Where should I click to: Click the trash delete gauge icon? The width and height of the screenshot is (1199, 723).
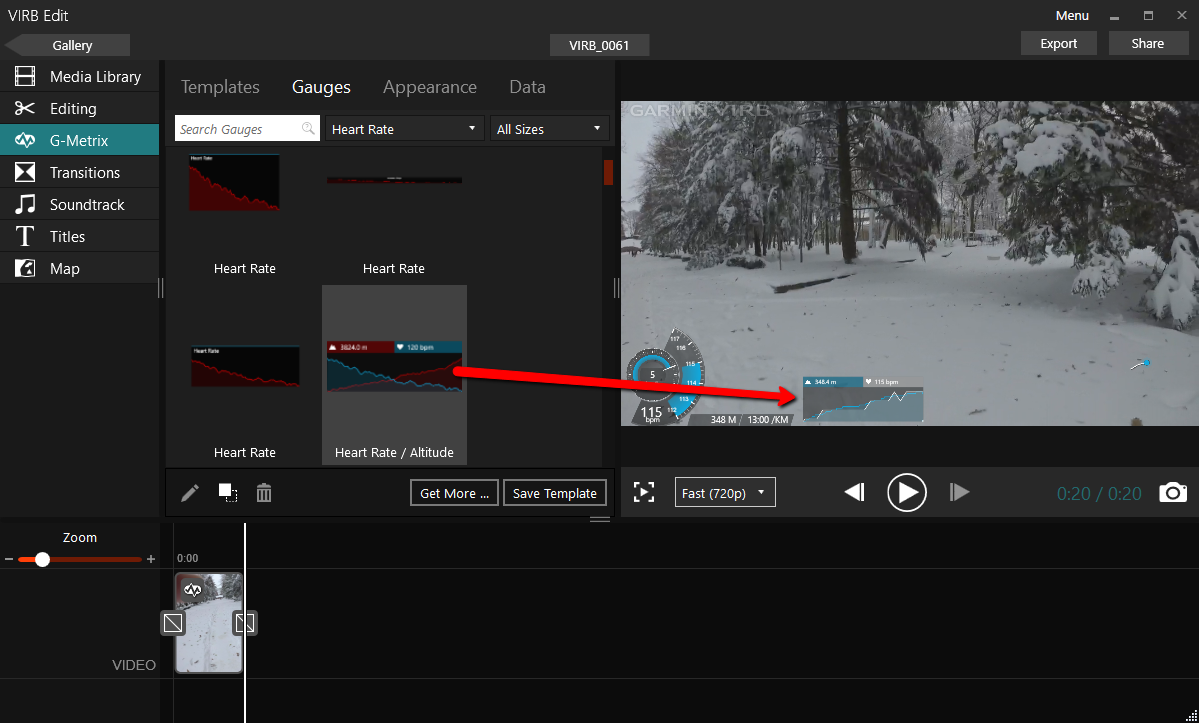264,493
